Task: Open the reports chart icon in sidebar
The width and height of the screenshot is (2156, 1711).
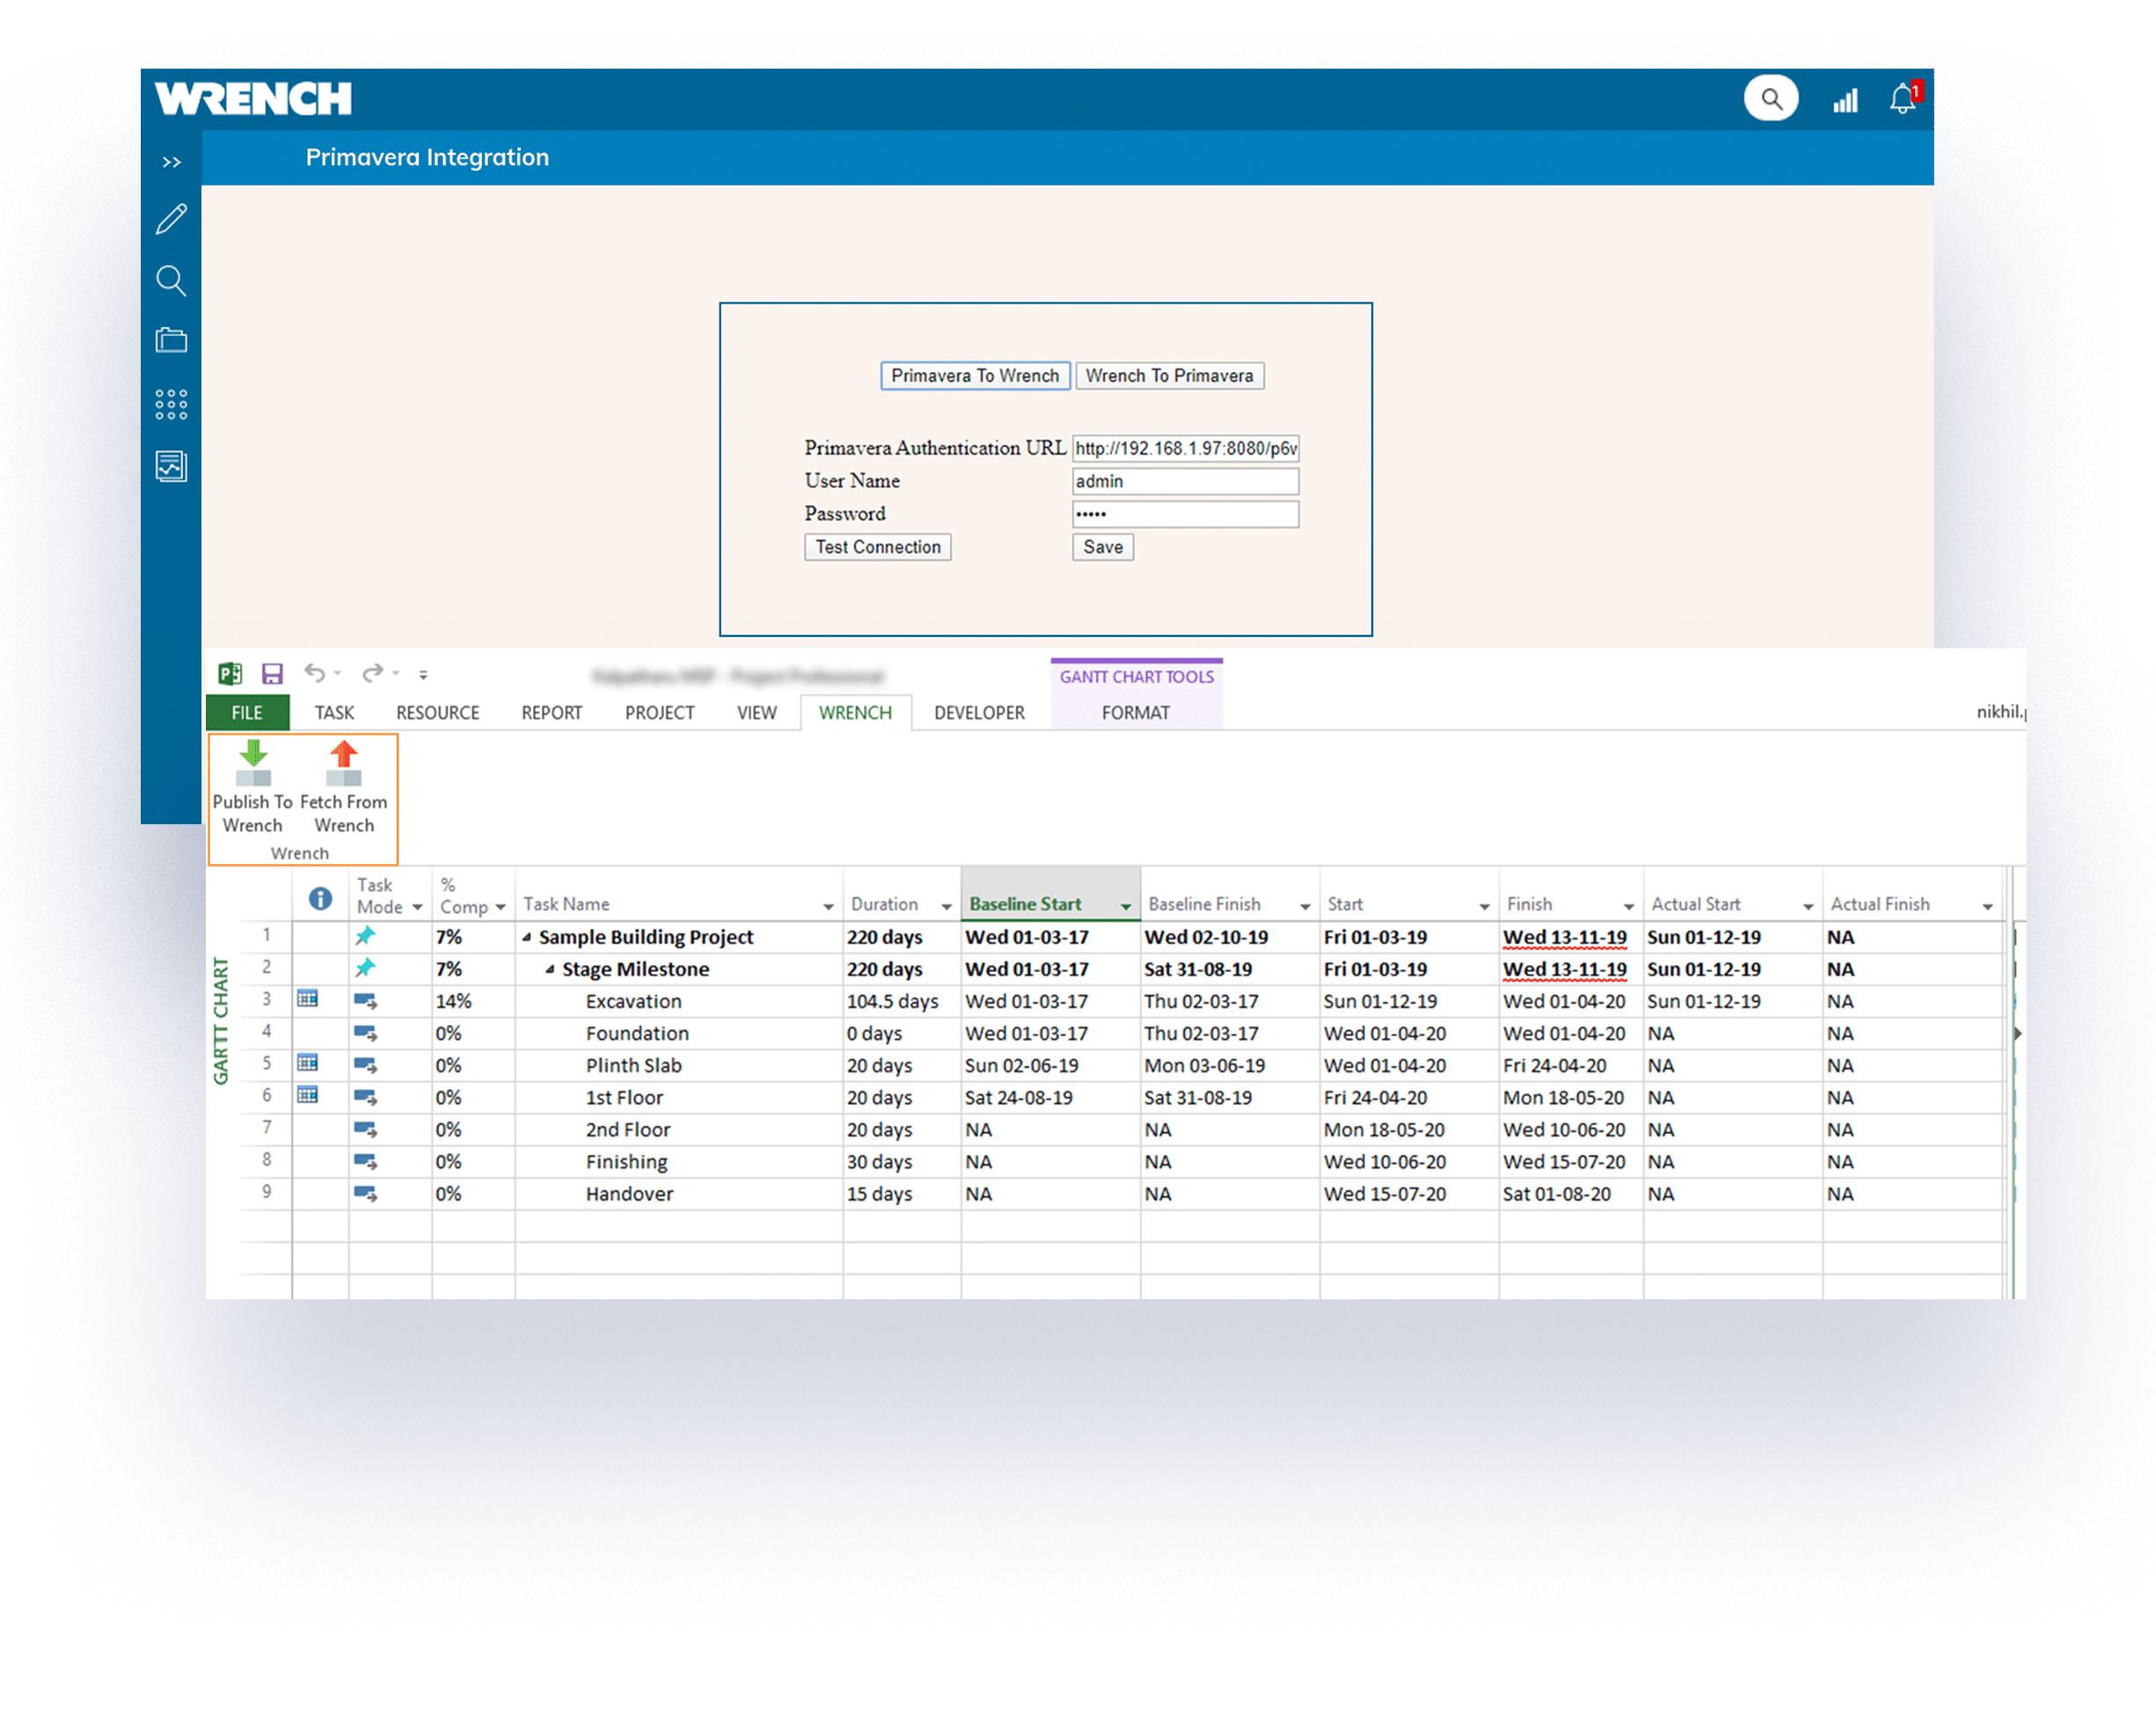Action: click(171, 466)
